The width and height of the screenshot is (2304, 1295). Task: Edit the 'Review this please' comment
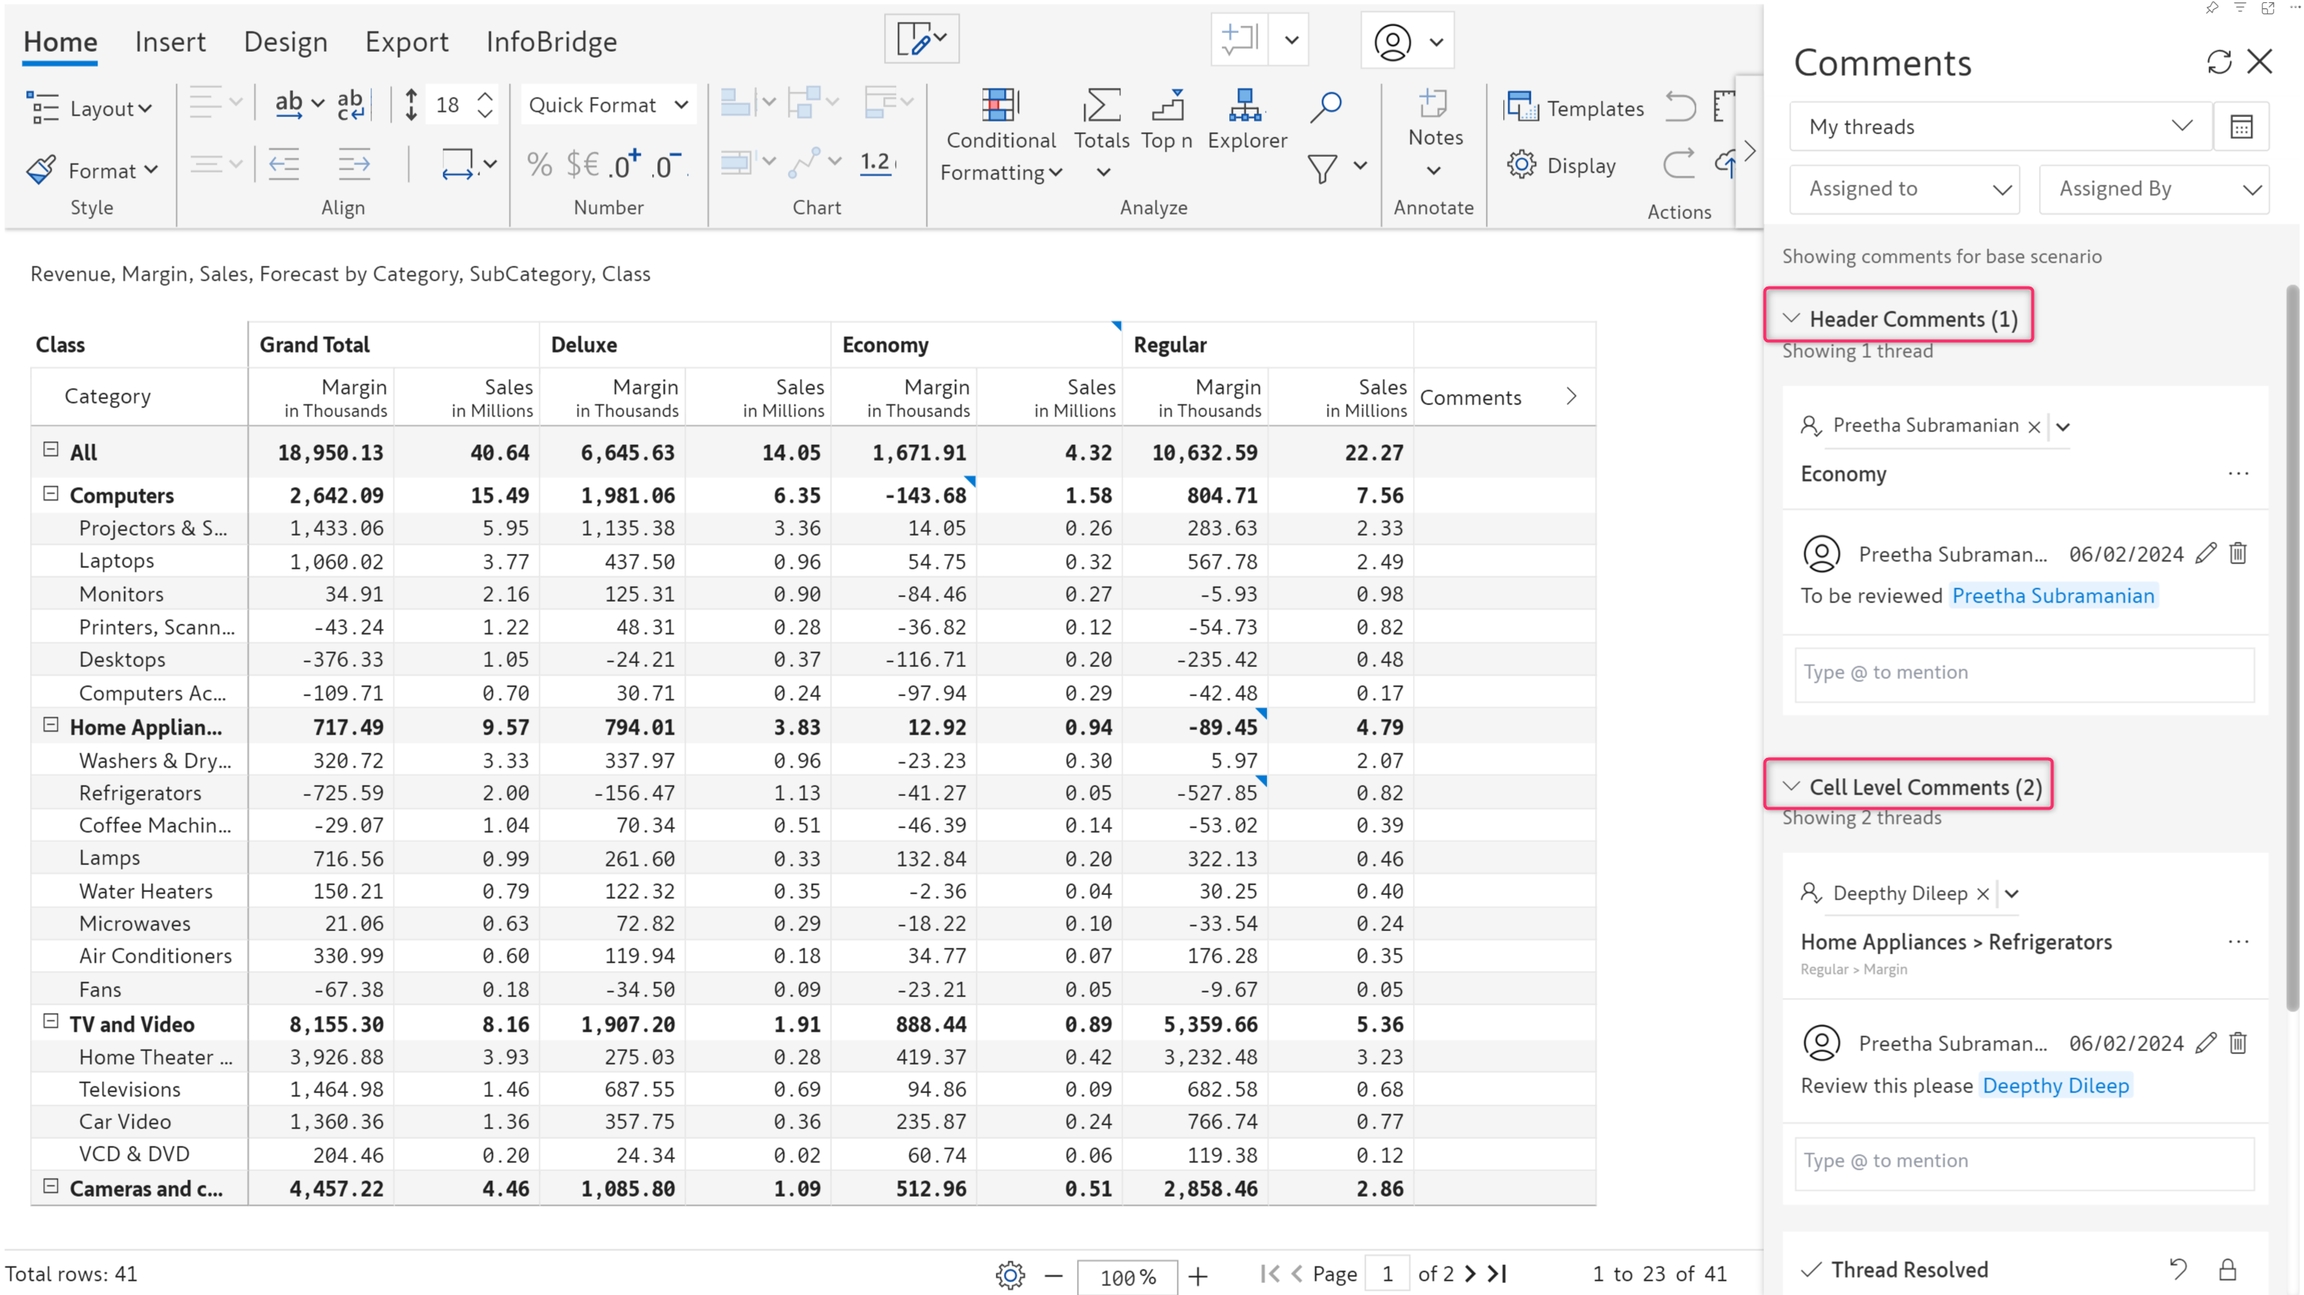pos(2206,1043)
